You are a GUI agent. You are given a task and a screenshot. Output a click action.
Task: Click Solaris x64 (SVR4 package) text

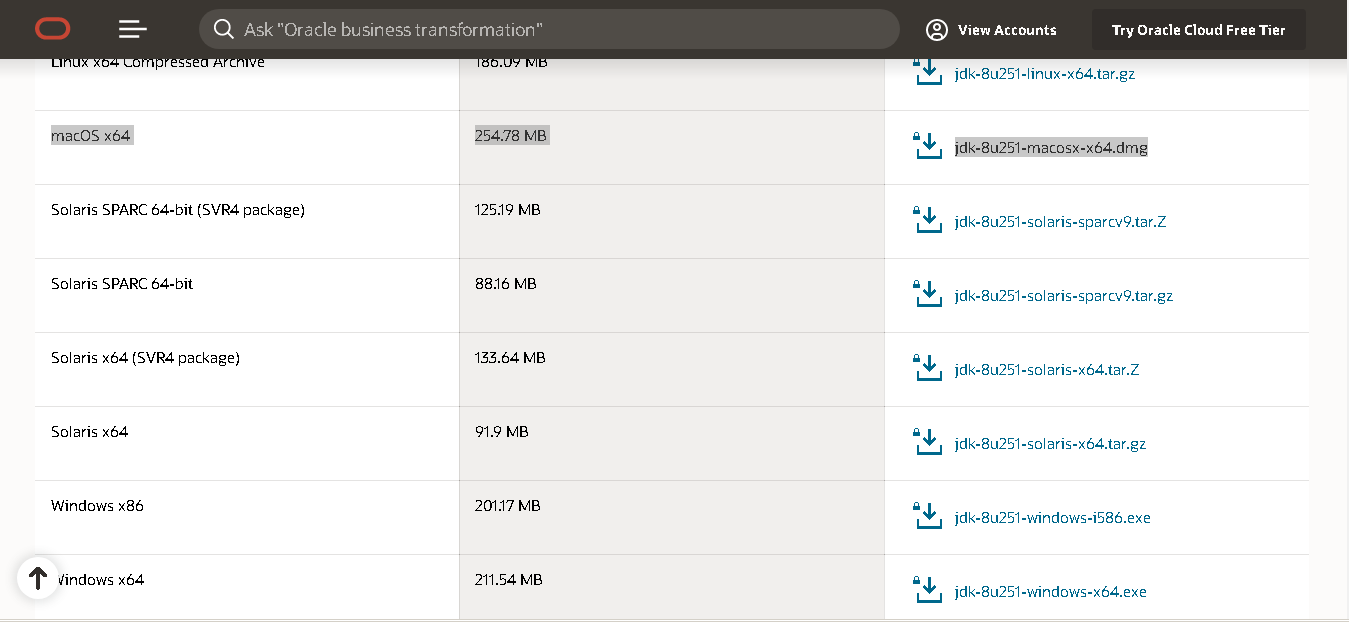pyautogui.click(x=145, y=358)
